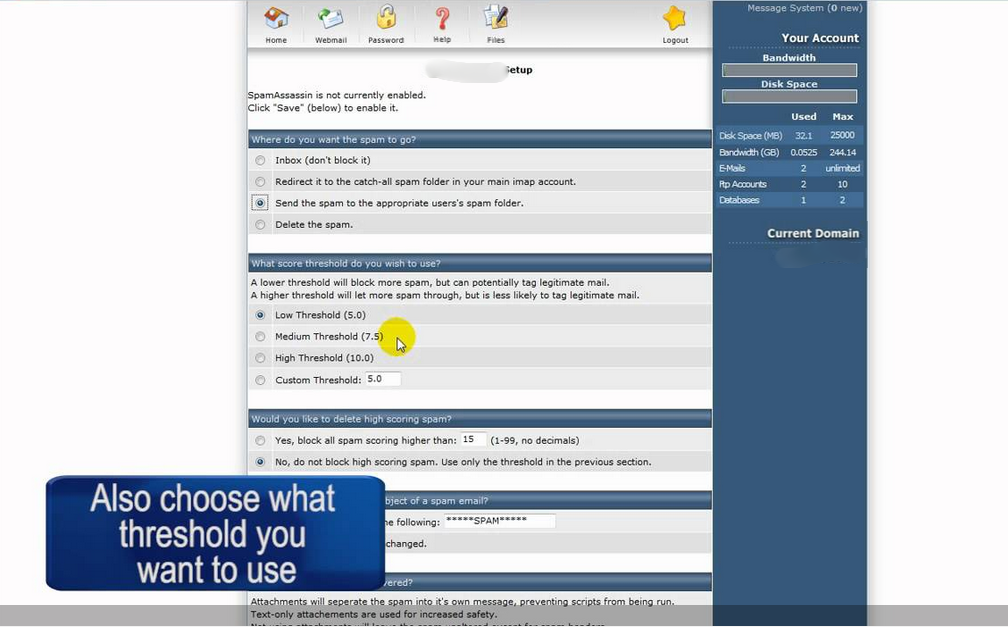Screen dimensions: 1008x627
Task: Click the Logout star icon
Action: tap(675, 19)
